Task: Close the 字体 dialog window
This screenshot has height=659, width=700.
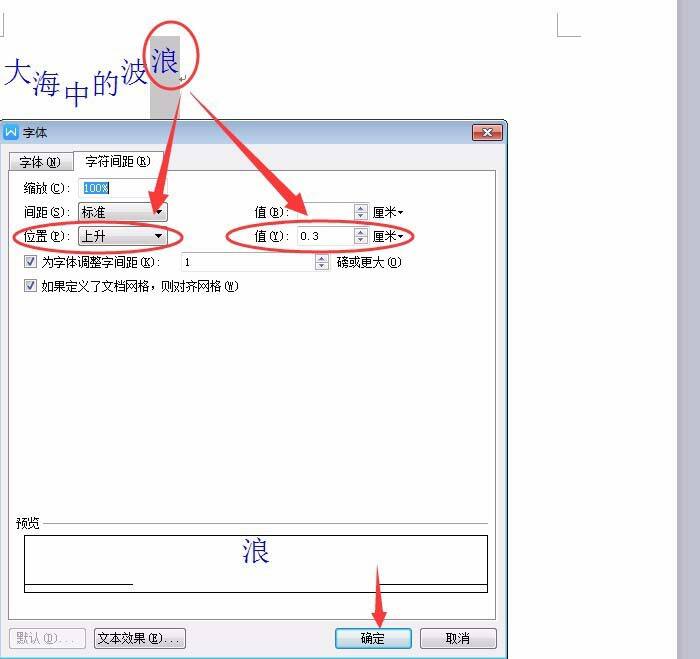Action: pyautogui.click(x=488, y=133)
